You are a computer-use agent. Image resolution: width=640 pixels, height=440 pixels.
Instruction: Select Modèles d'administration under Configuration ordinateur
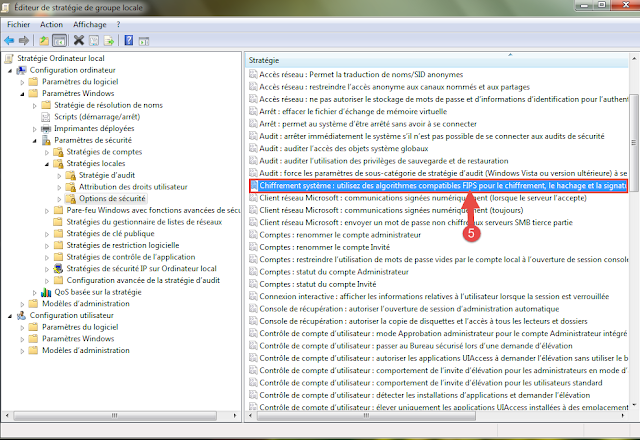click(x=86, y=304)
